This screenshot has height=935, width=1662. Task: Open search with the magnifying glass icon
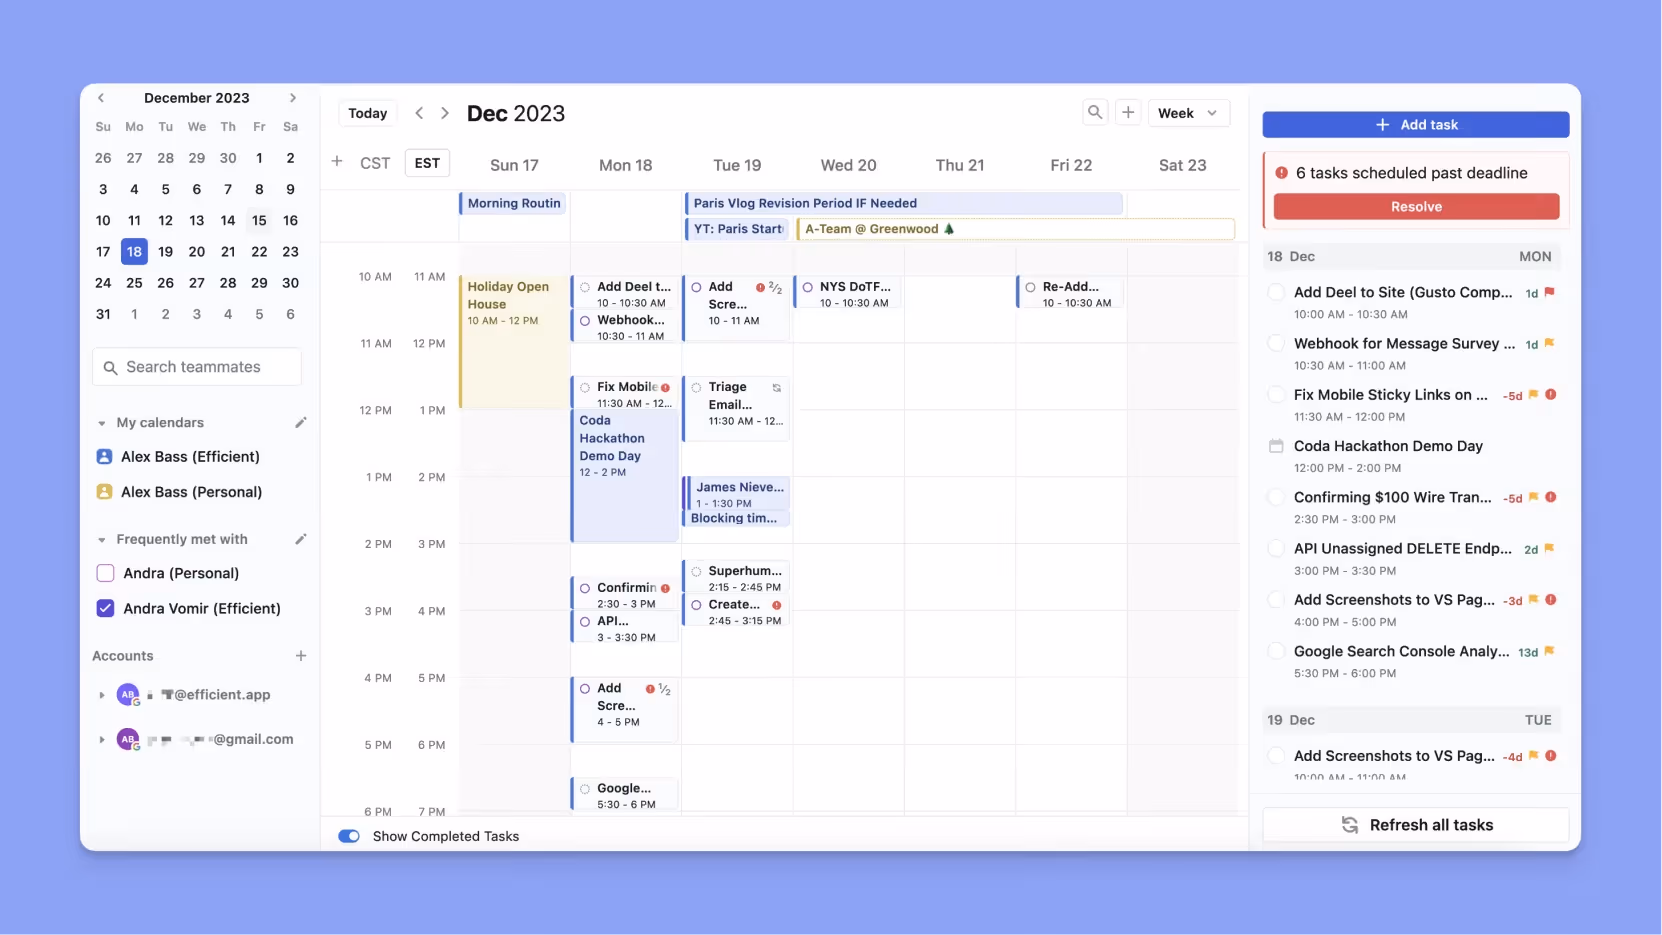click(1095, 112)
